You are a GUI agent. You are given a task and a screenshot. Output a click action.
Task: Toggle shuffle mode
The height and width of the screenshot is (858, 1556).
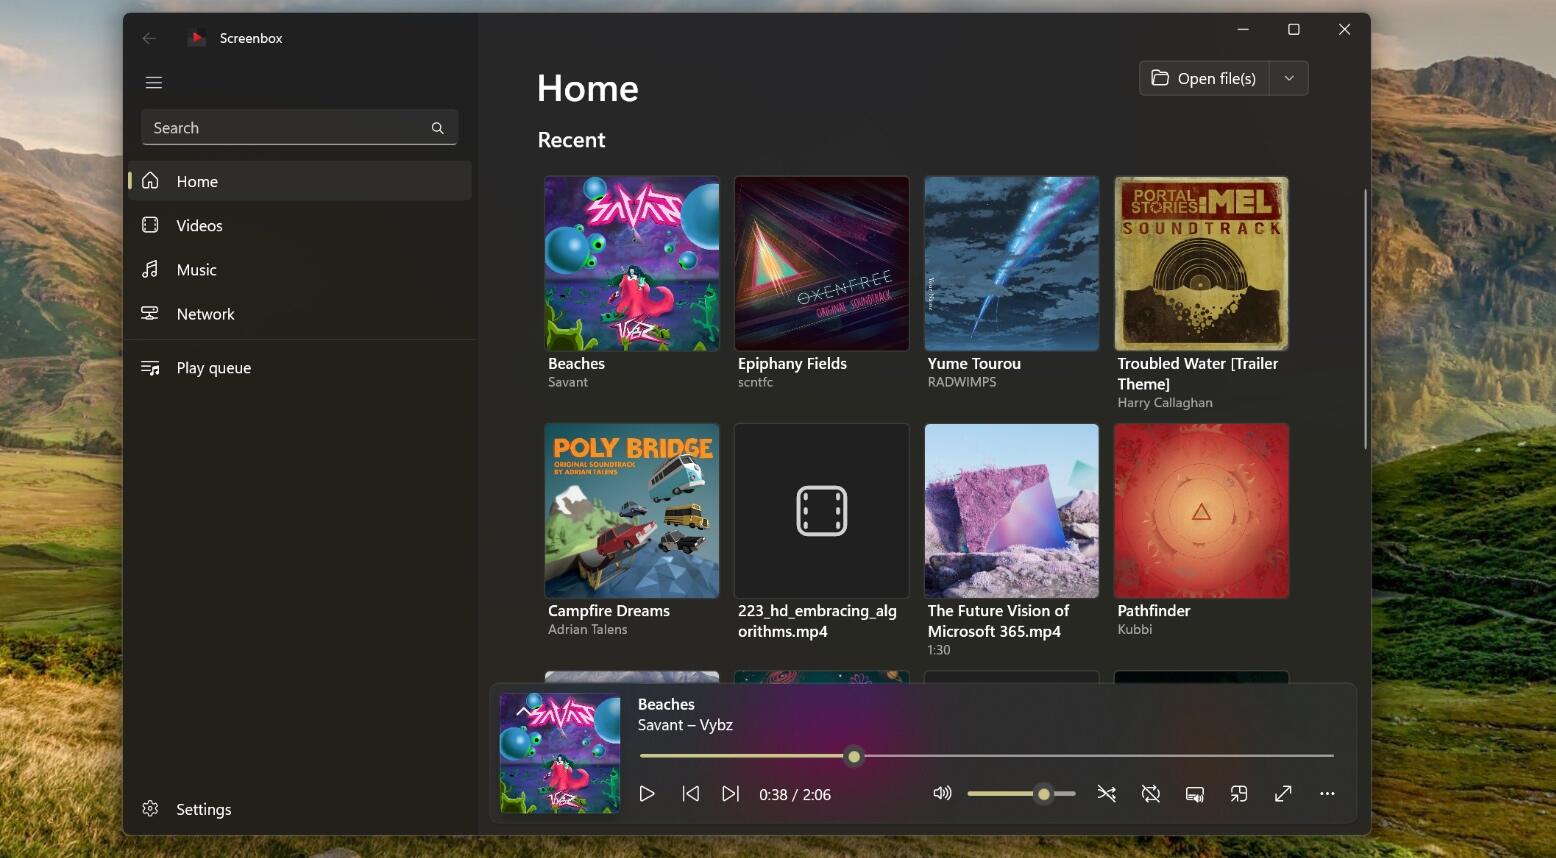[x=1106, y=794]
